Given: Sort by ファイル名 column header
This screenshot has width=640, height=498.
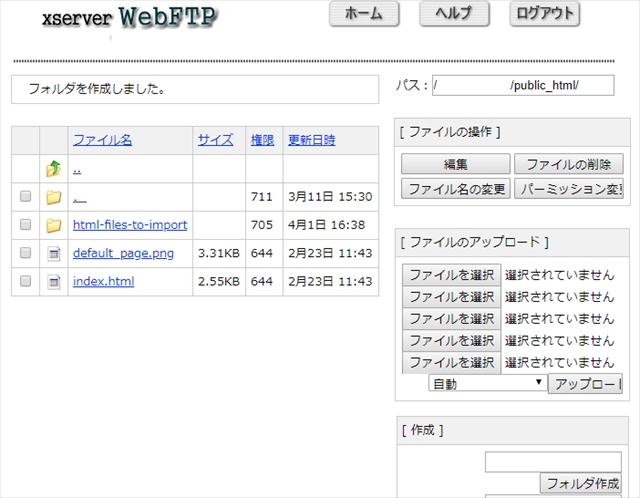Looking at the screenshot, I should coord(102,140).
